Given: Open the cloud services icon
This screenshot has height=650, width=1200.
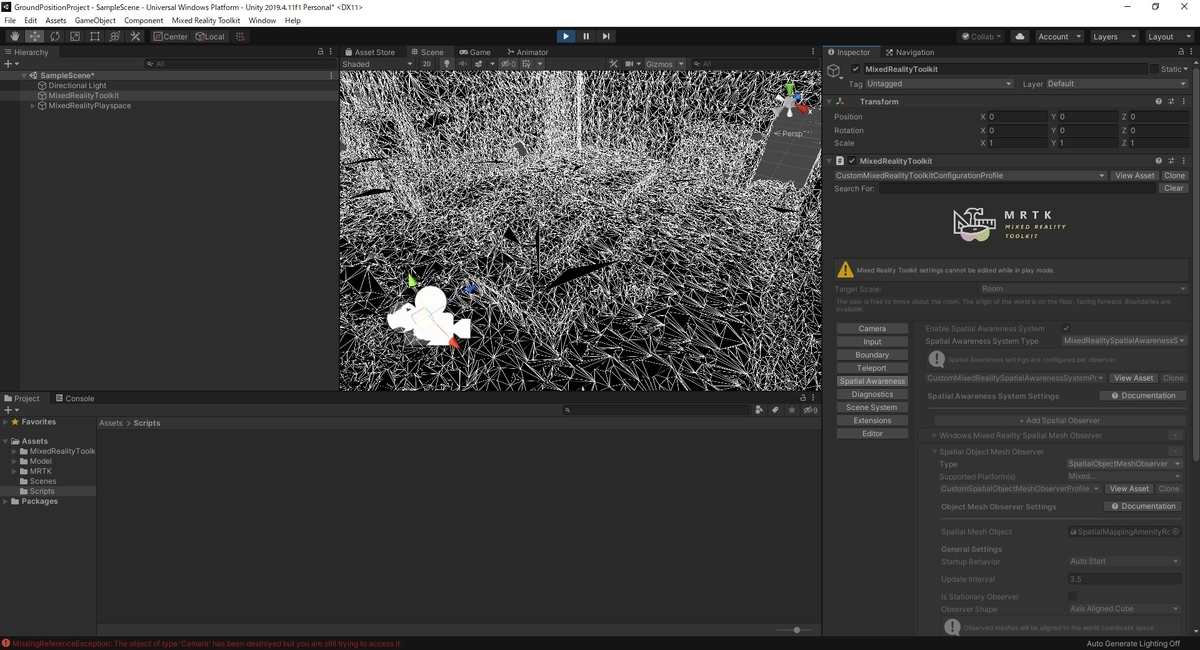Looking at the screenshot, I should [1020, 36].
